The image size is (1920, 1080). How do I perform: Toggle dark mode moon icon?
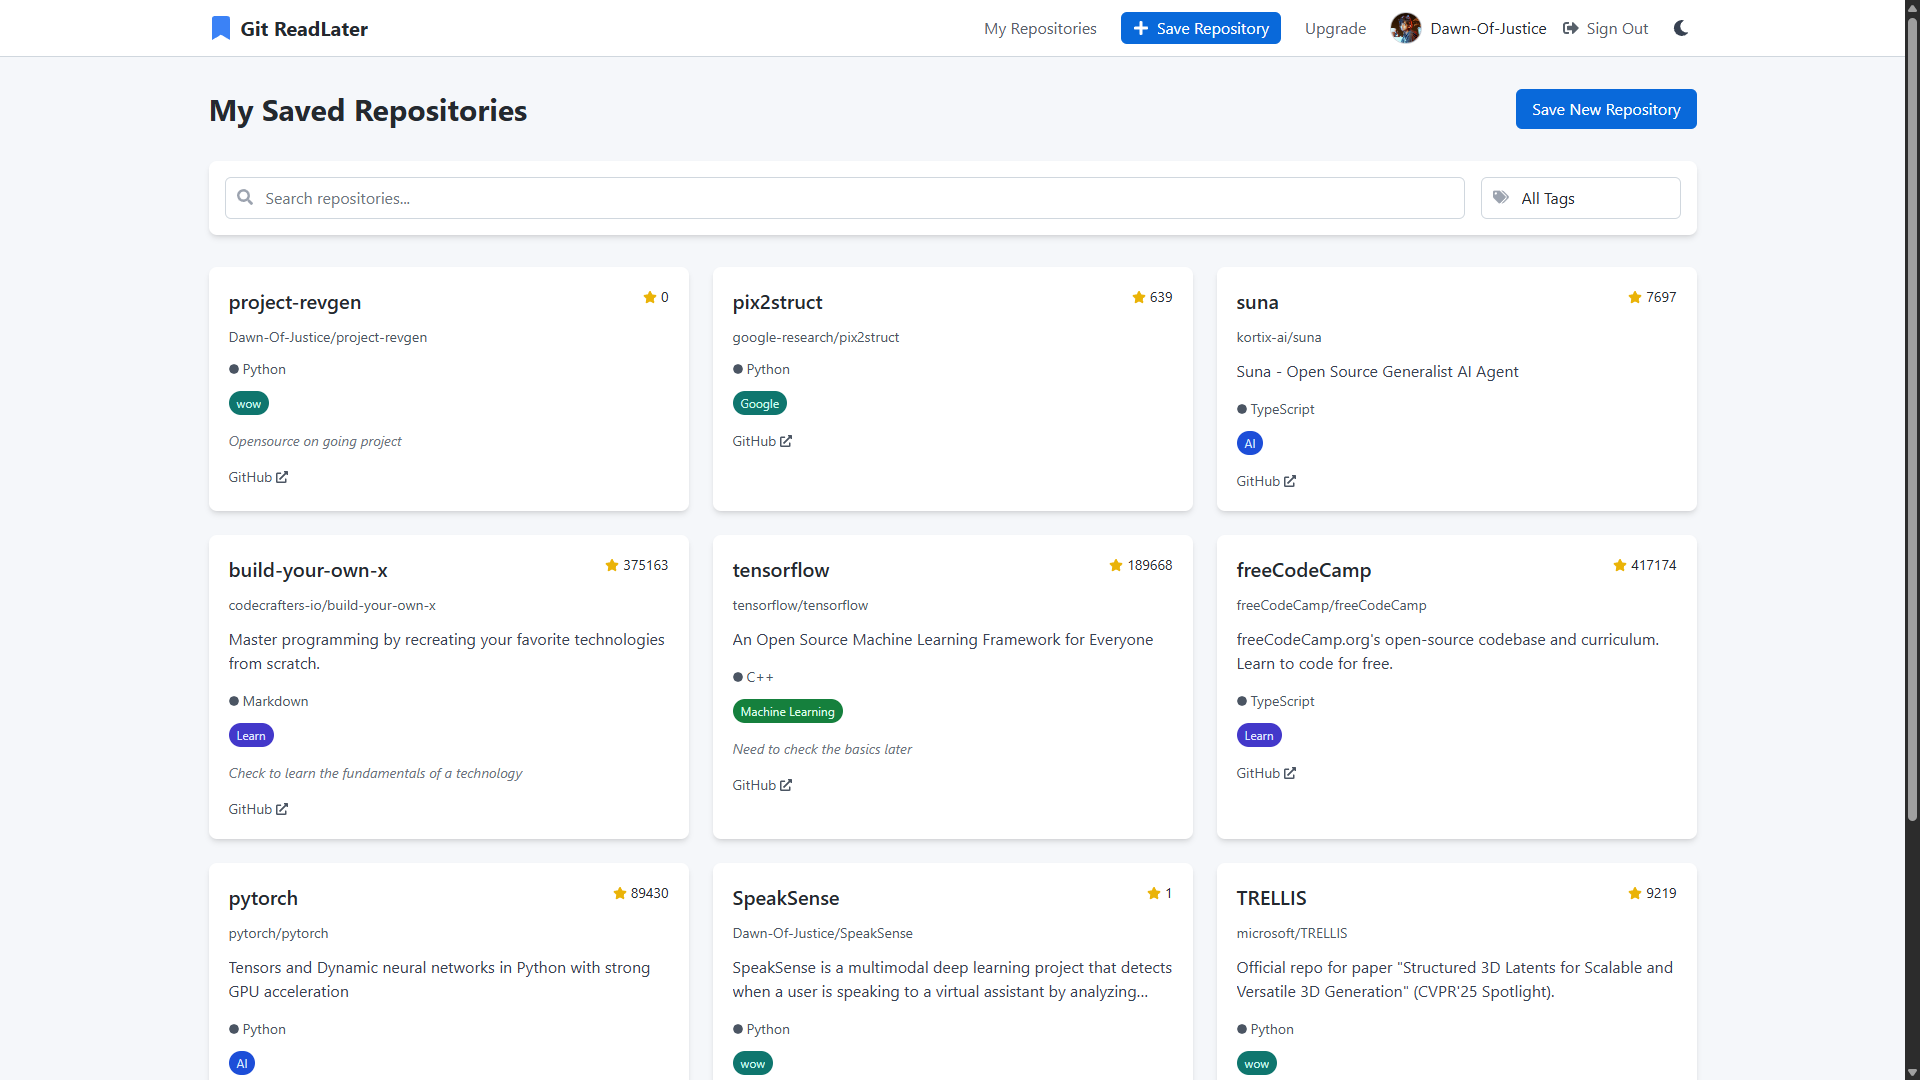click(x=1681, y=28)
